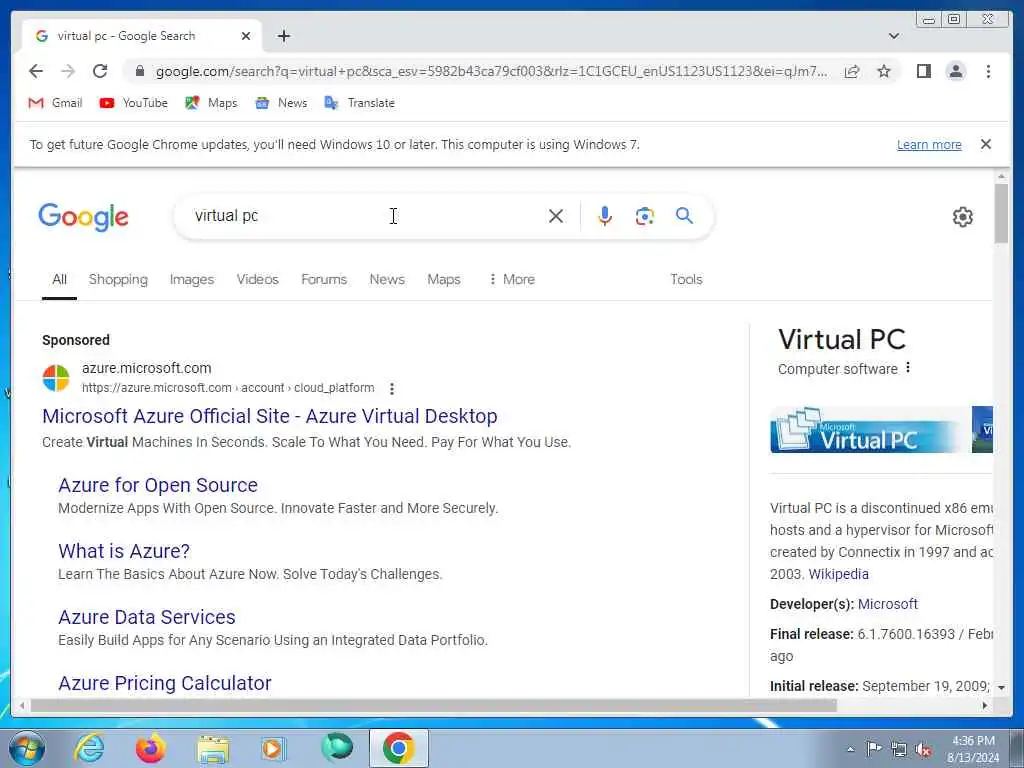
Task: Open Google quick settings gear
Action: tap(963, 217)
